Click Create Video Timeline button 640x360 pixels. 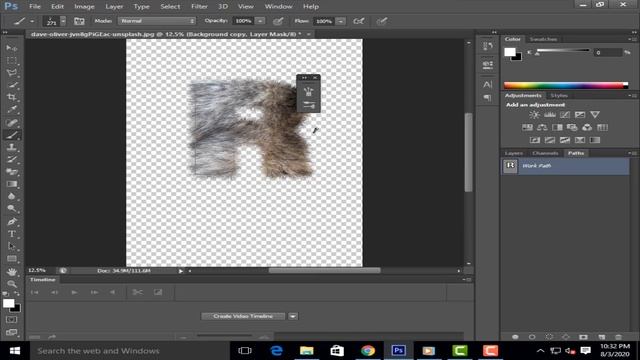coord(243,316)
